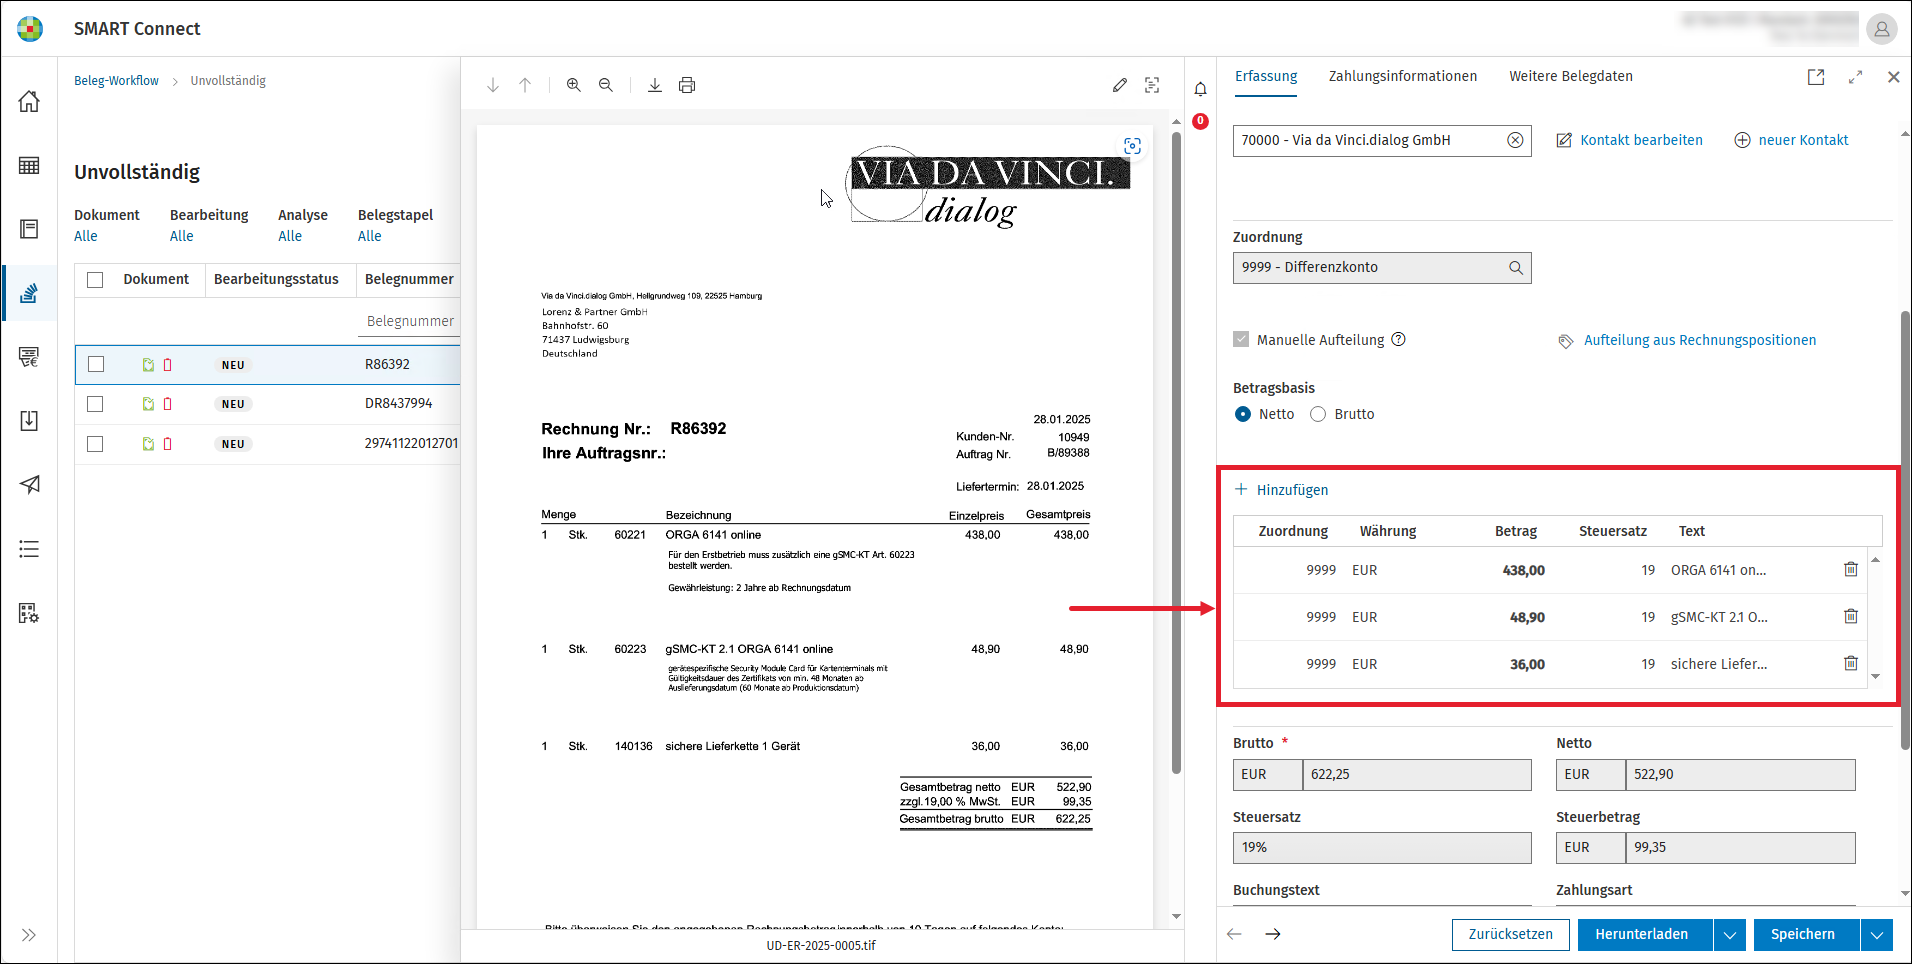Open the notifications bell icon
Screen dimensions: 1912x964
click(1201, 89)
